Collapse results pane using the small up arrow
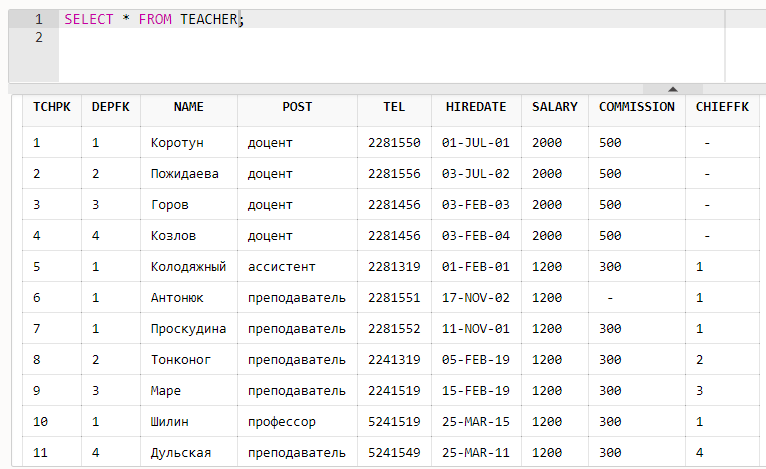This screenshot has height=469, width=766. pyautogui.click(x=673, y=89)
